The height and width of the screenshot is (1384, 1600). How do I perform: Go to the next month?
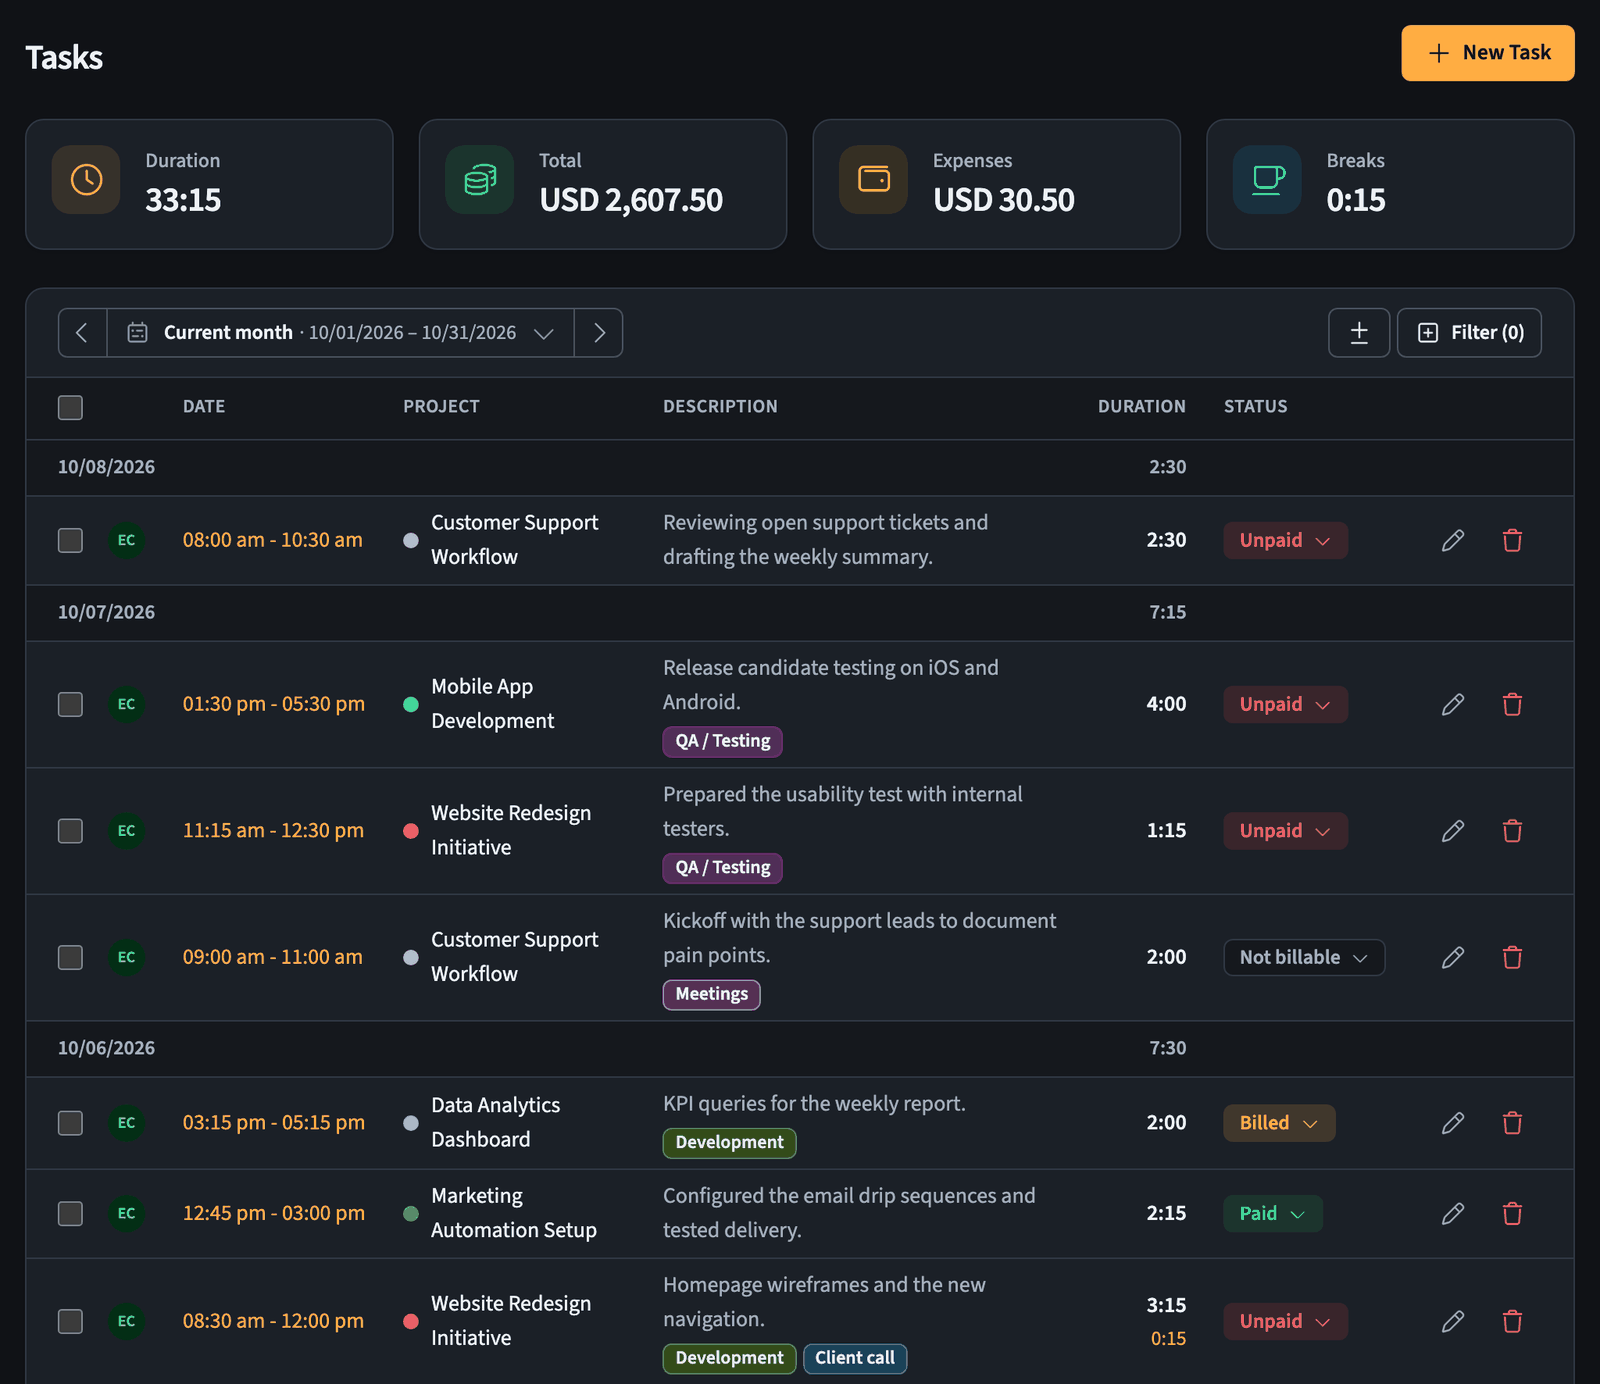tap(599, 333)
